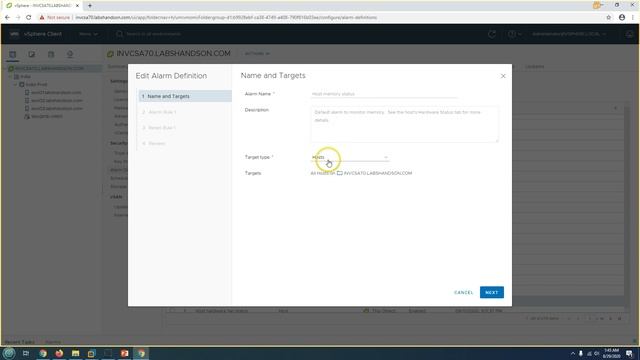Screen dimensions: 640x360
Task: Click the vmw logo in header
Action: (x=14, y=34)
